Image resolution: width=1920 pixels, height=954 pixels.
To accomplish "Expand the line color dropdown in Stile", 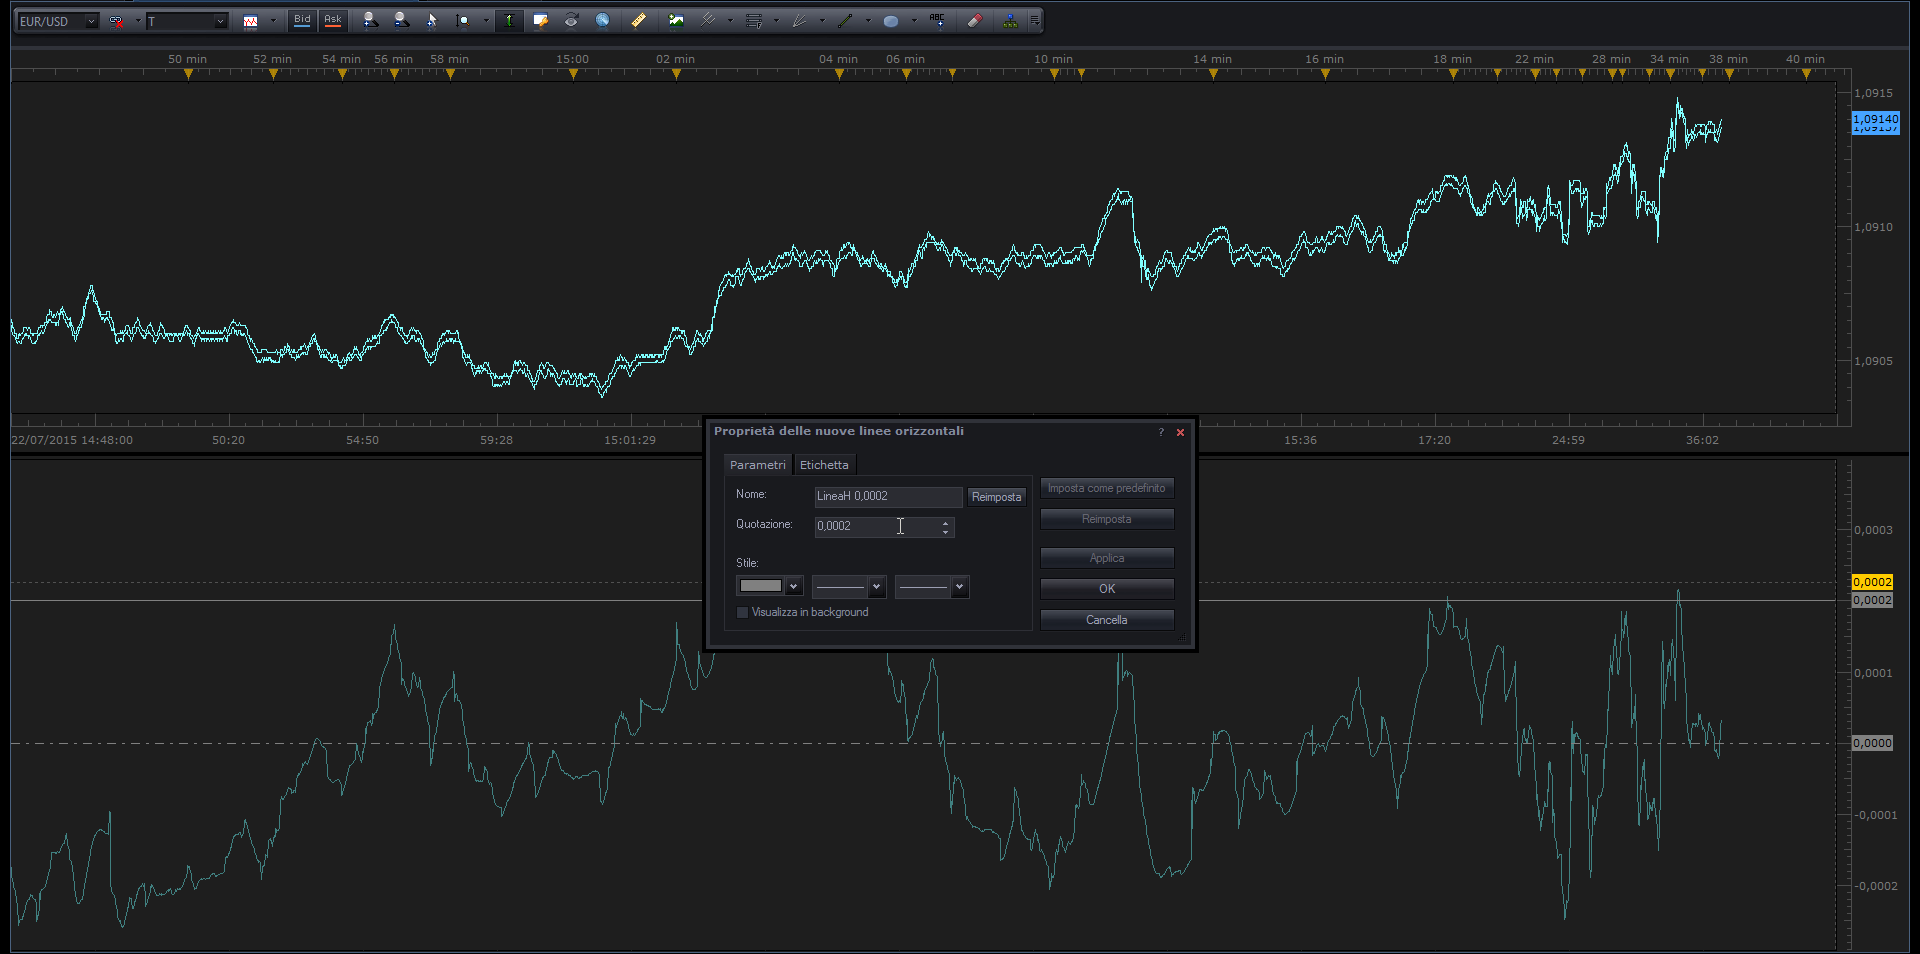I will pos(794,587).
